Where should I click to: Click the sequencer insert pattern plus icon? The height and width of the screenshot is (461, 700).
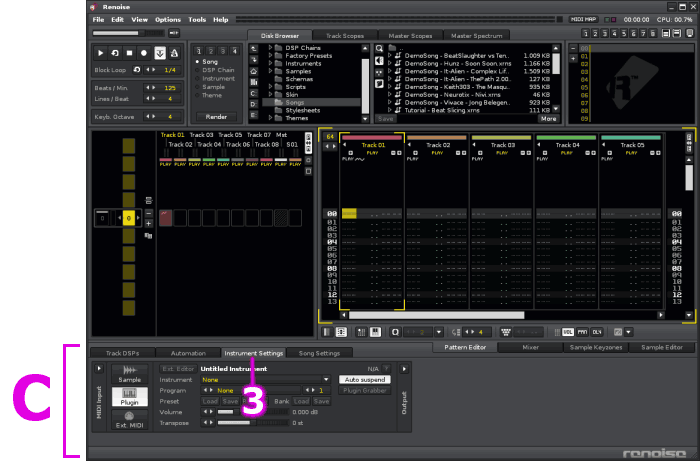149,224
